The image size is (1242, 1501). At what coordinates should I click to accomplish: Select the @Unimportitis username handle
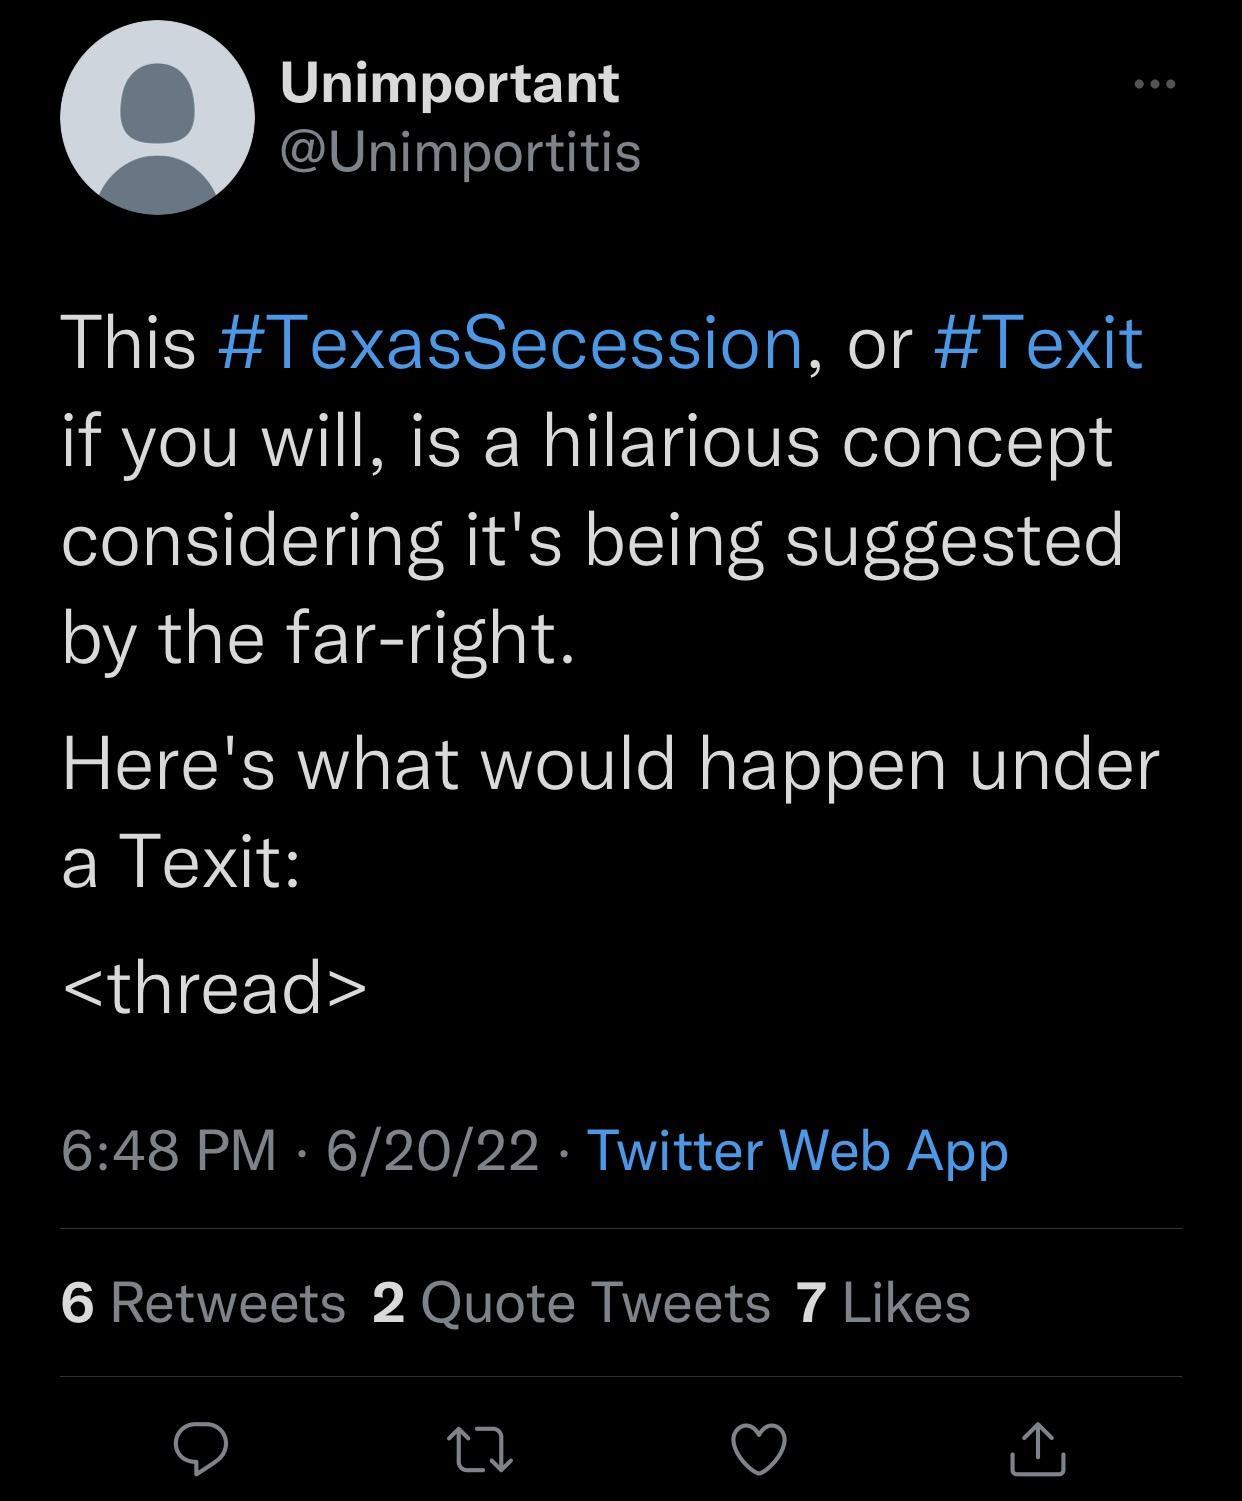[x=458, y=152]
